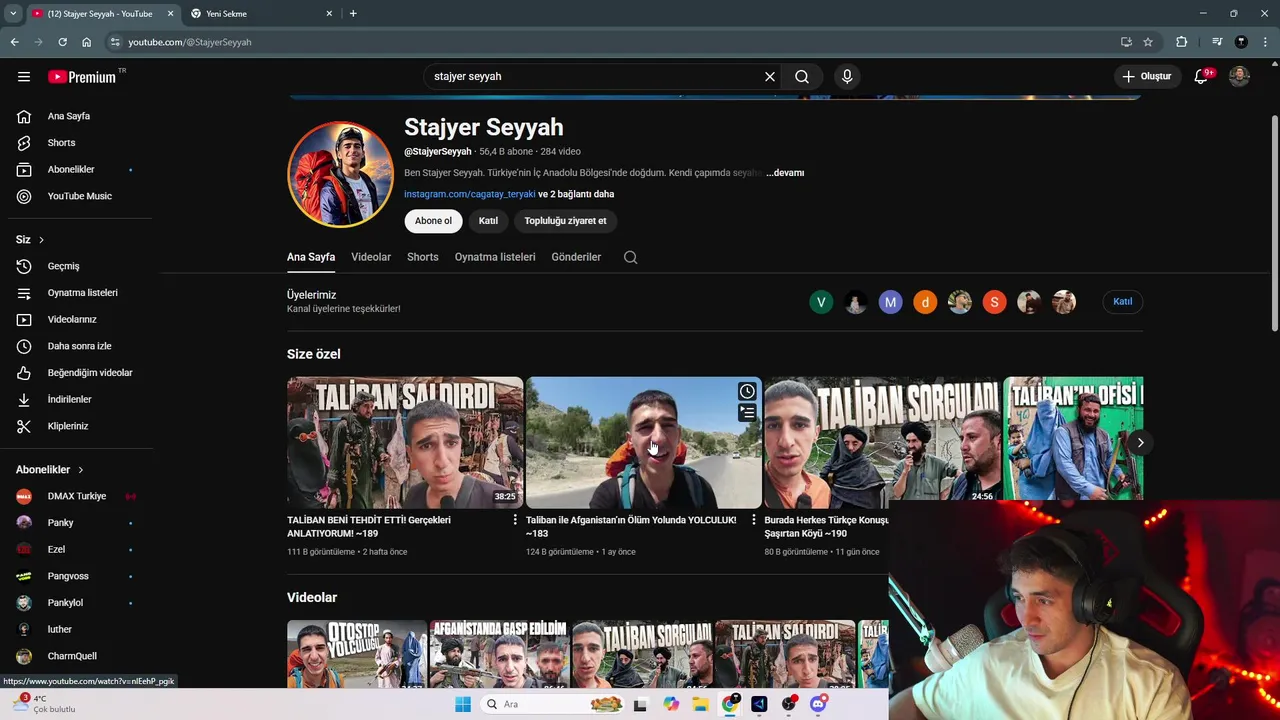Open instagram.com/cagatay_teryaki link
1280x720 pixels.
pyautogui.click(x=469, y=194)
